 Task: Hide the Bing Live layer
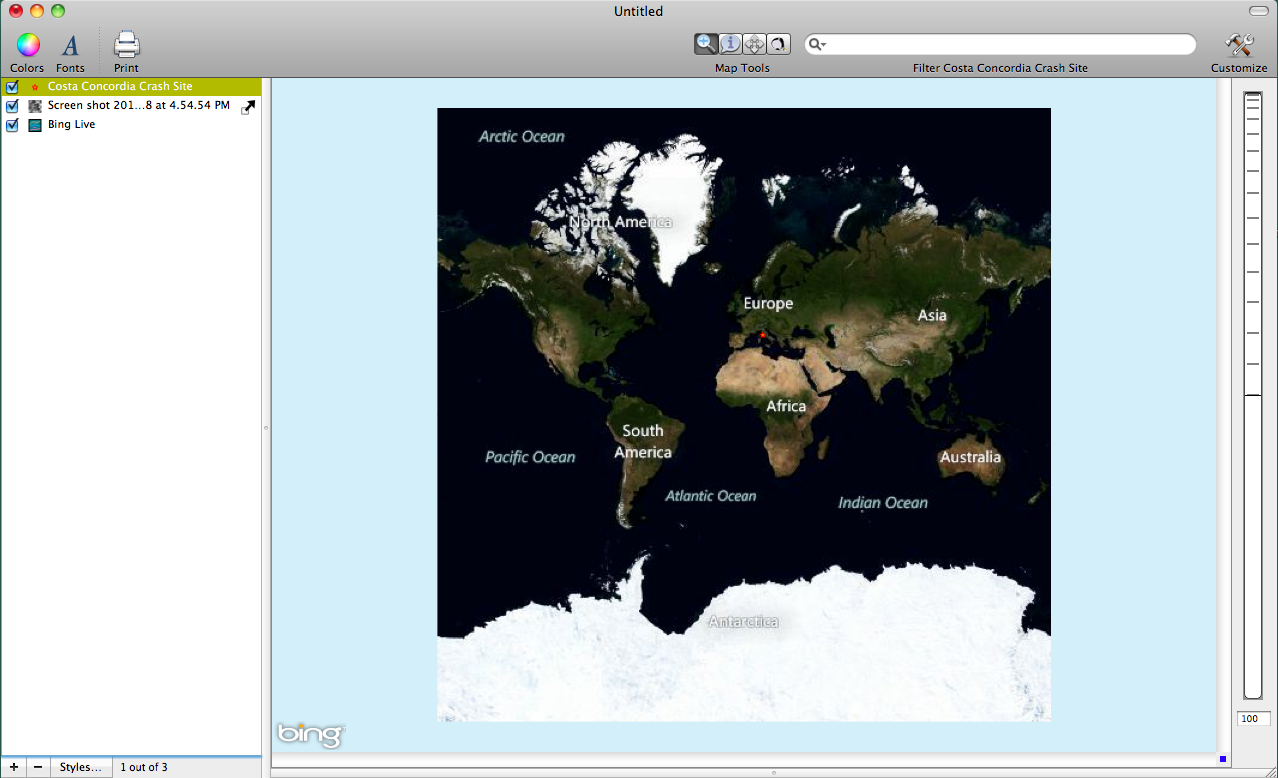13,125
